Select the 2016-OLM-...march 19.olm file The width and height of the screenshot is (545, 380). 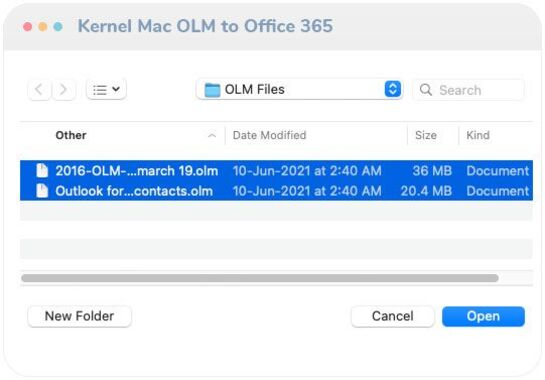pyautogui.click(x=276, y=171)
